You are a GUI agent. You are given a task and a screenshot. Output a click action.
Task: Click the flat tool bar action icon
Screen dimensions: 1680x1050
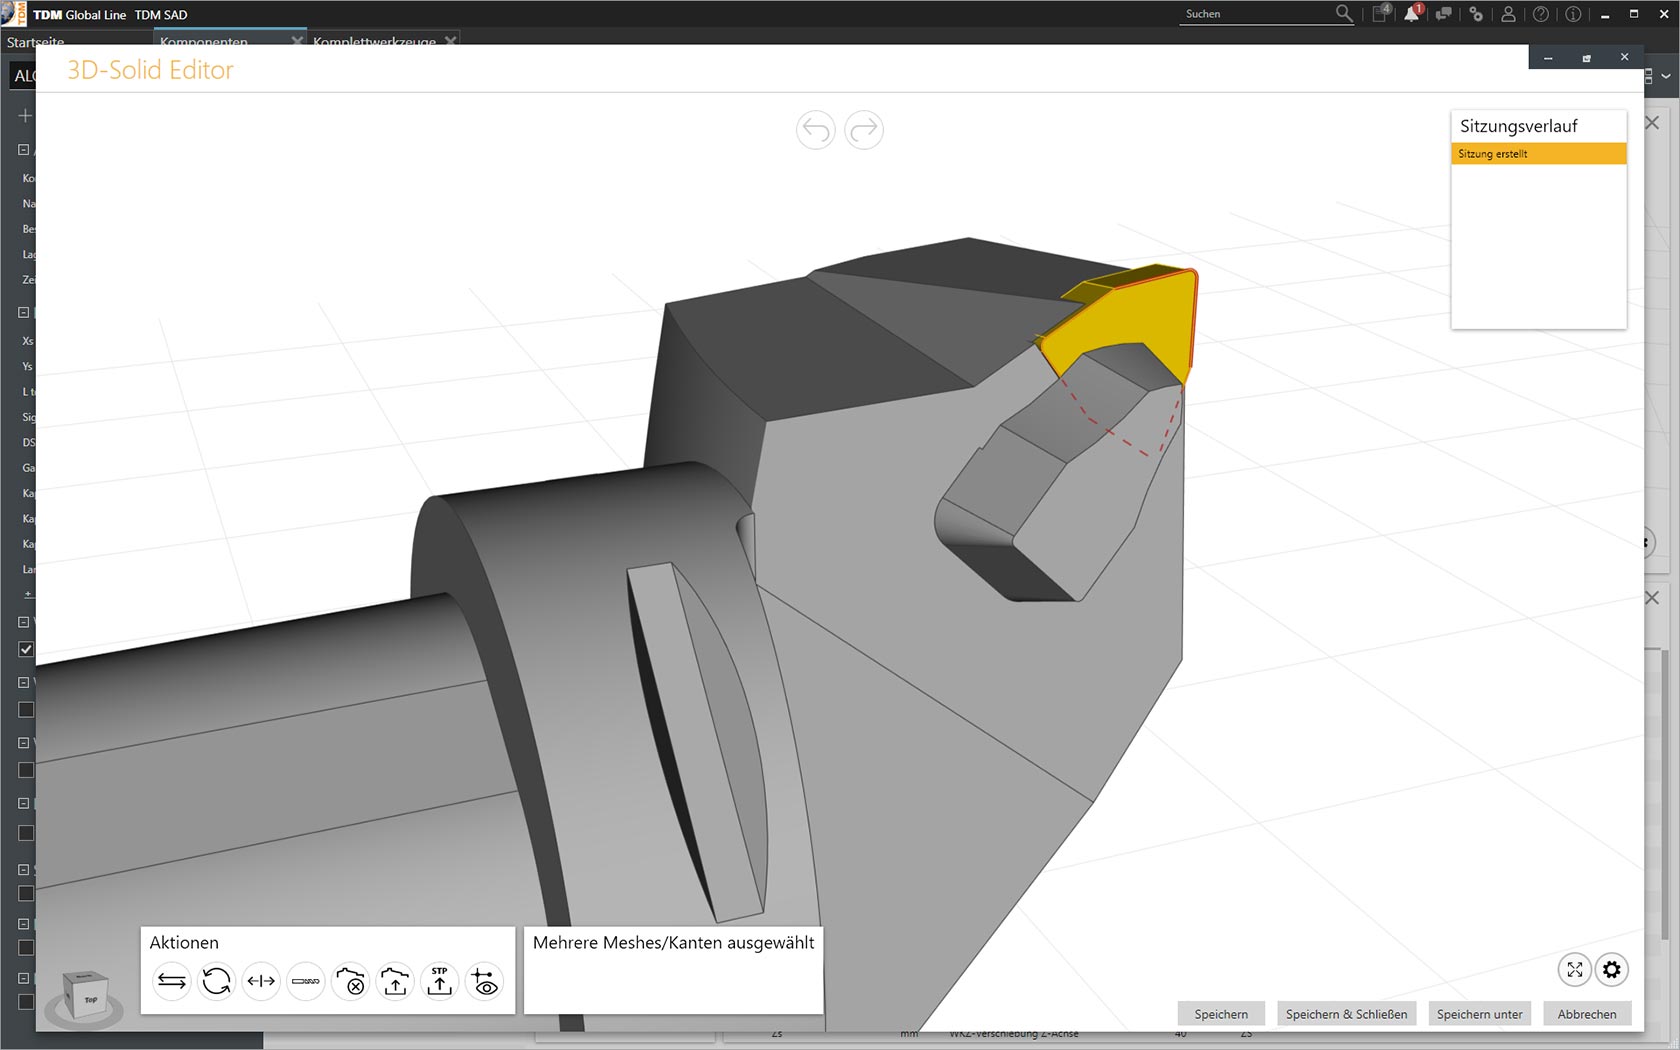[306, 982]
